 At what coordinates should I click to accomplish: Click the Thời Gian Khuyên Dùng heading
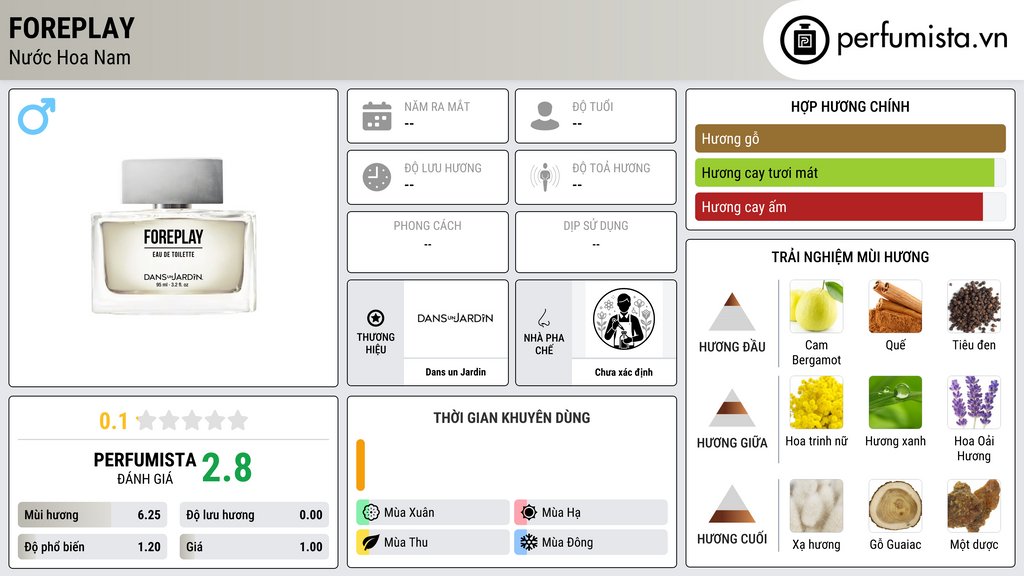click(x=512, y=417)
